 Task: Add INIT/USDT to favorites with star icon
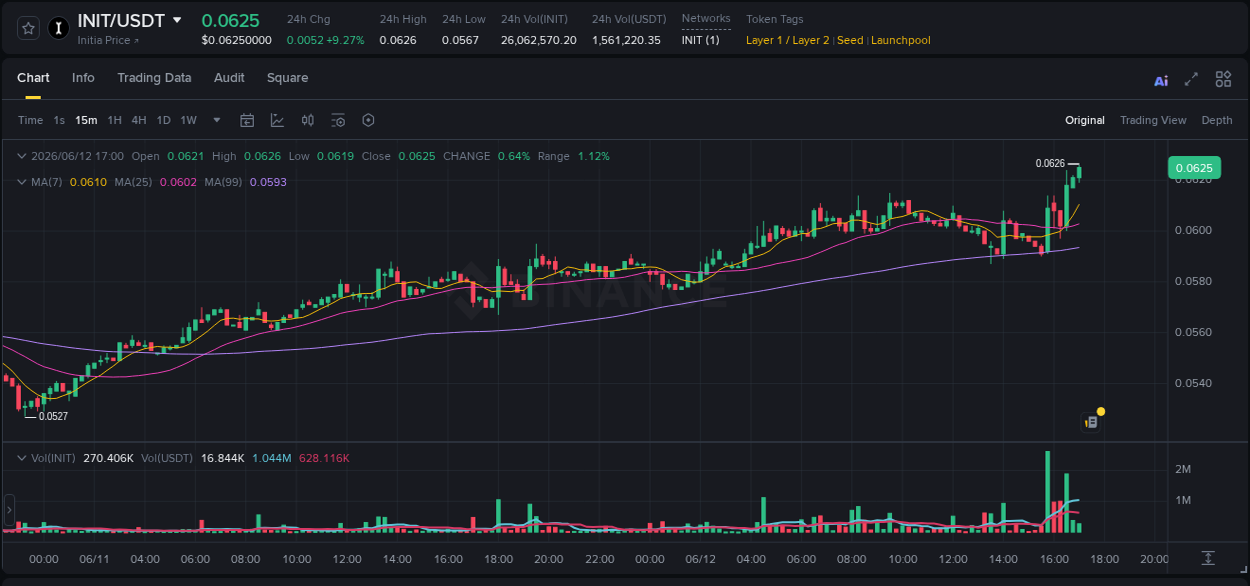[x=29, y=28]
